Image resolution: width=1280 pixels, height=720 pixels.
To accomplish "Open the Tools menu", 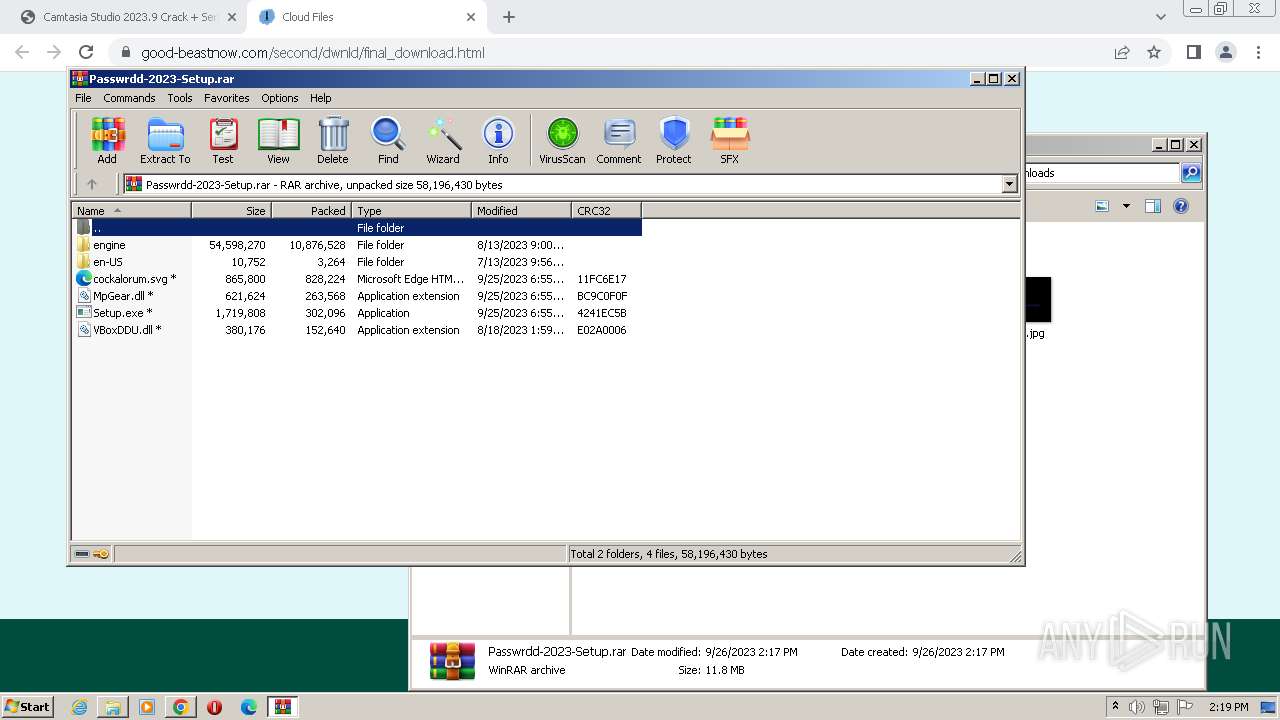I will (180, 98).
